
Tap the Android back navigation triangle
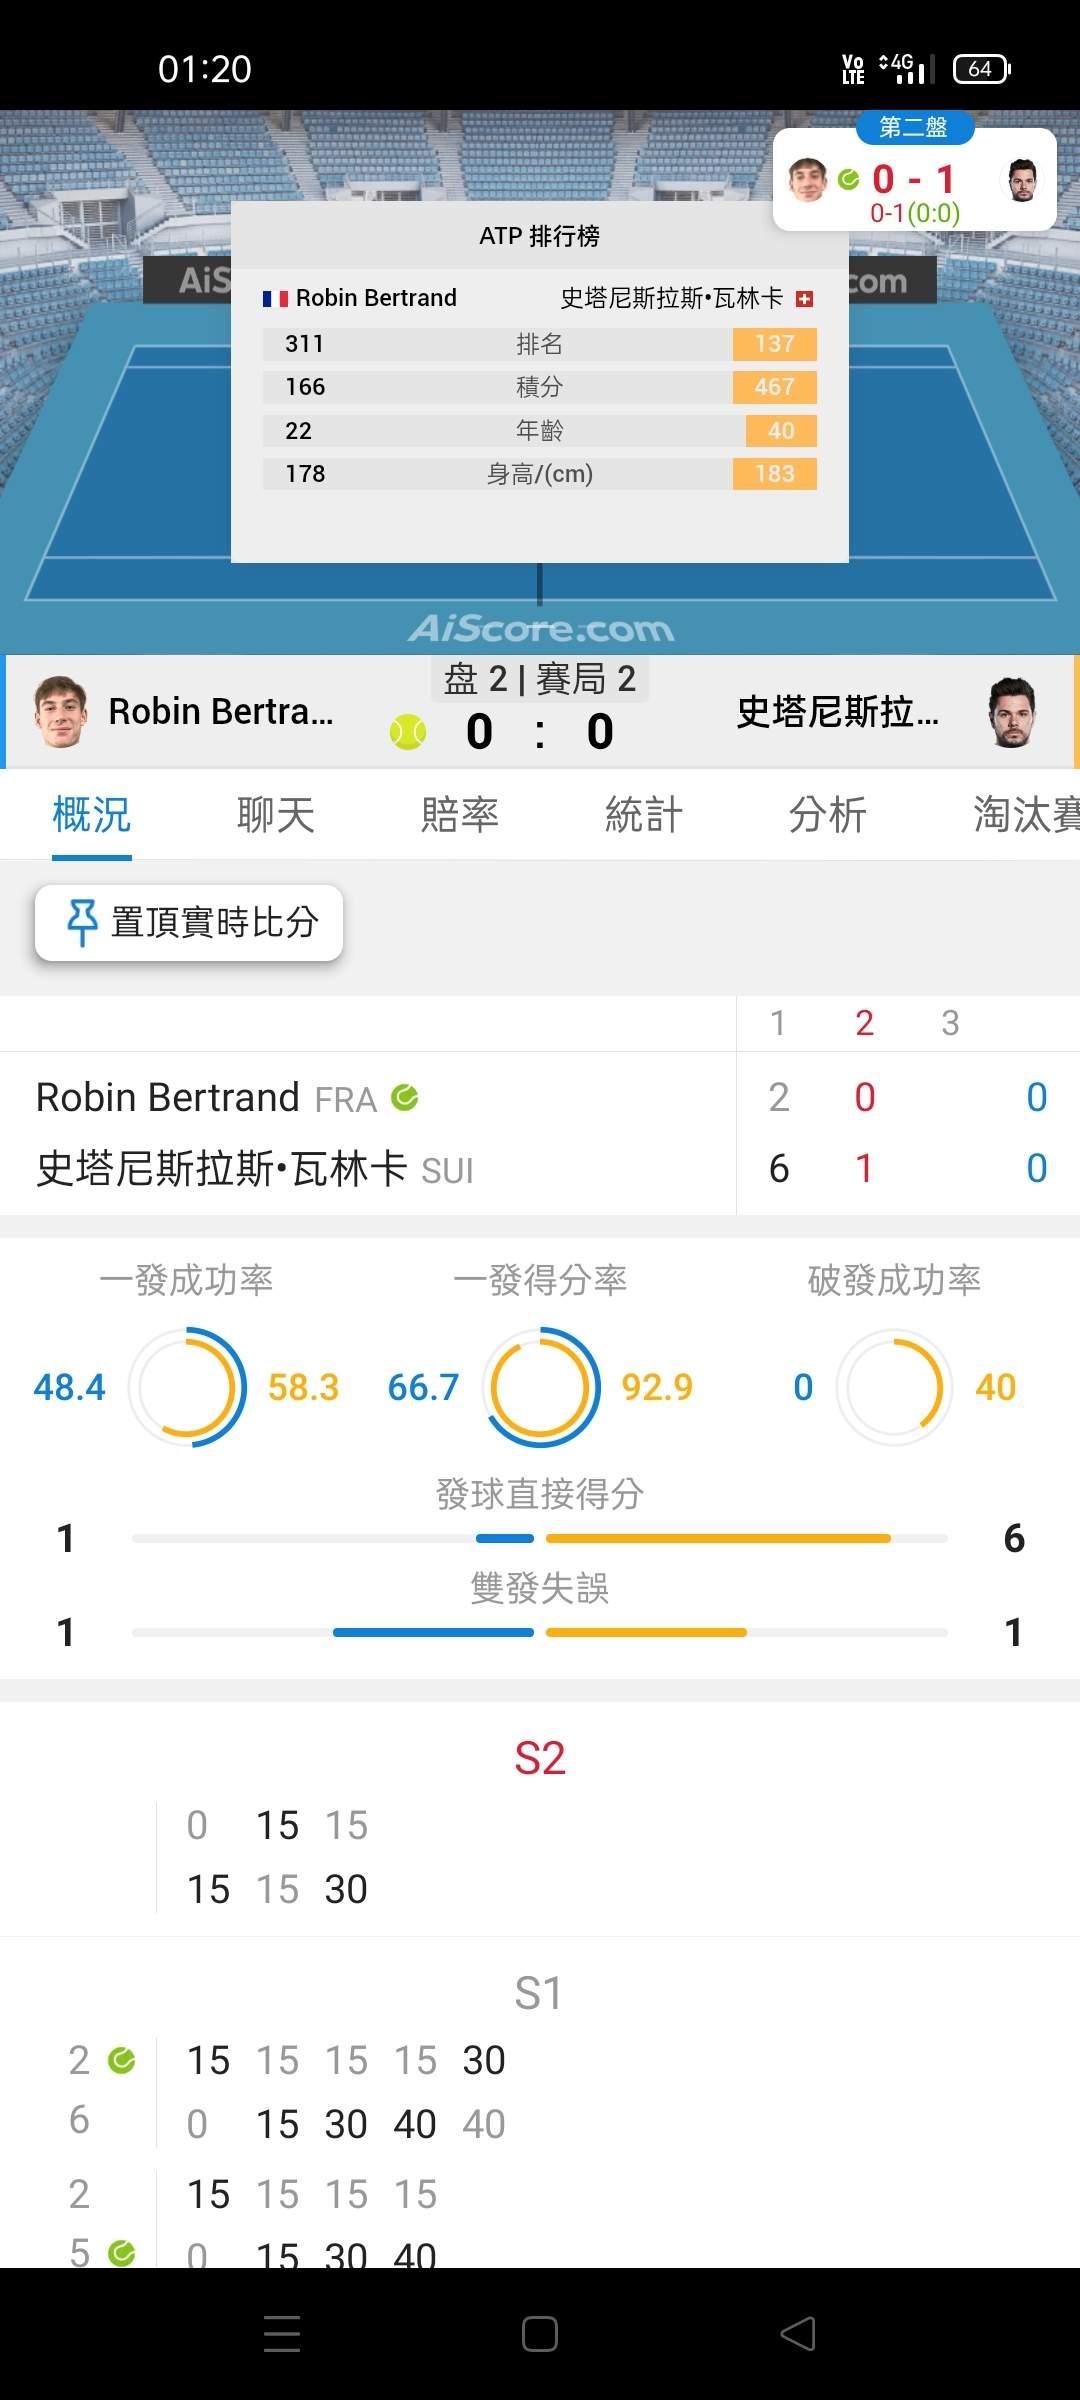798,2334
